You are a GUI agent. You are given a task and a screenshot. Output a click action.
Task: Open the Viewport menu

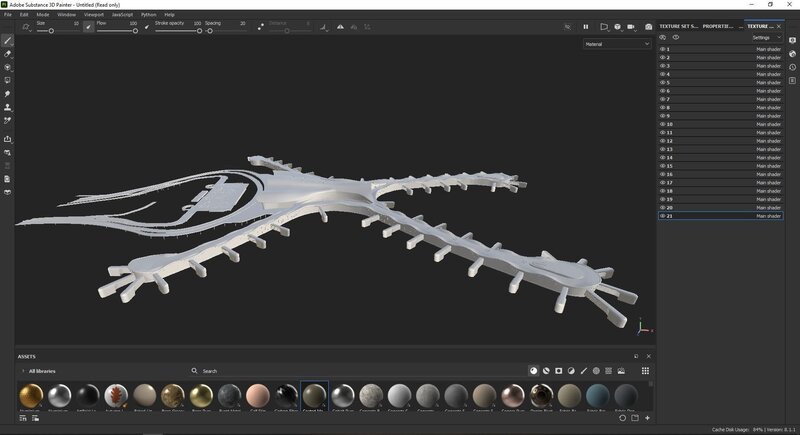coord(94,15)
